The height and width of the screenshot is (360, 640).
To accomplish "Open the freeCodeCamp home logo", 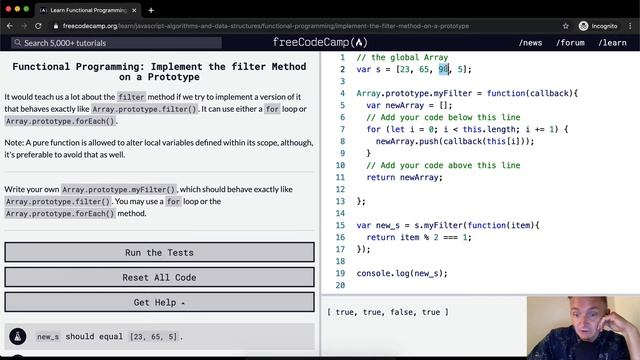I will (x=320, y=42).
